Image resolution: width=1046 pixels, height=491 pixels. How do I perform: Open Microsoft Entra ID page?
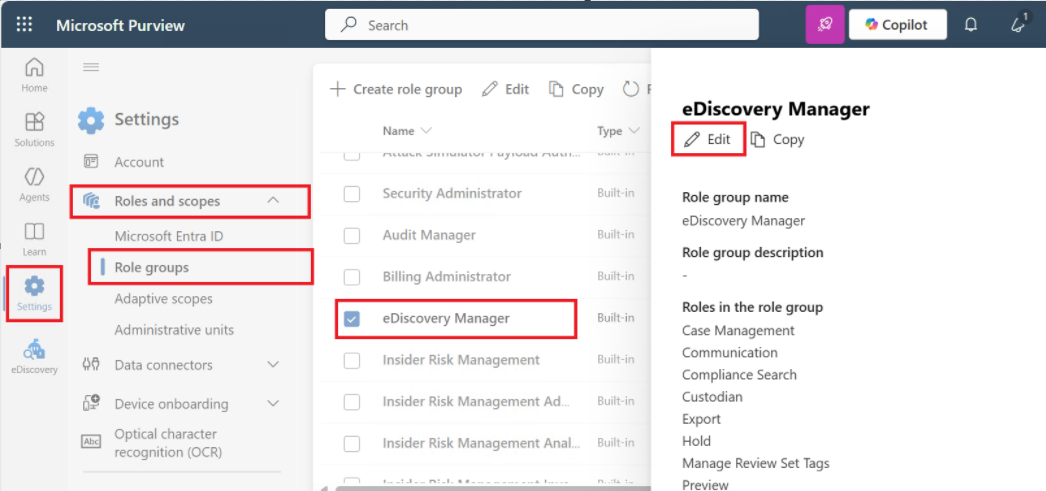pos(169,236)
